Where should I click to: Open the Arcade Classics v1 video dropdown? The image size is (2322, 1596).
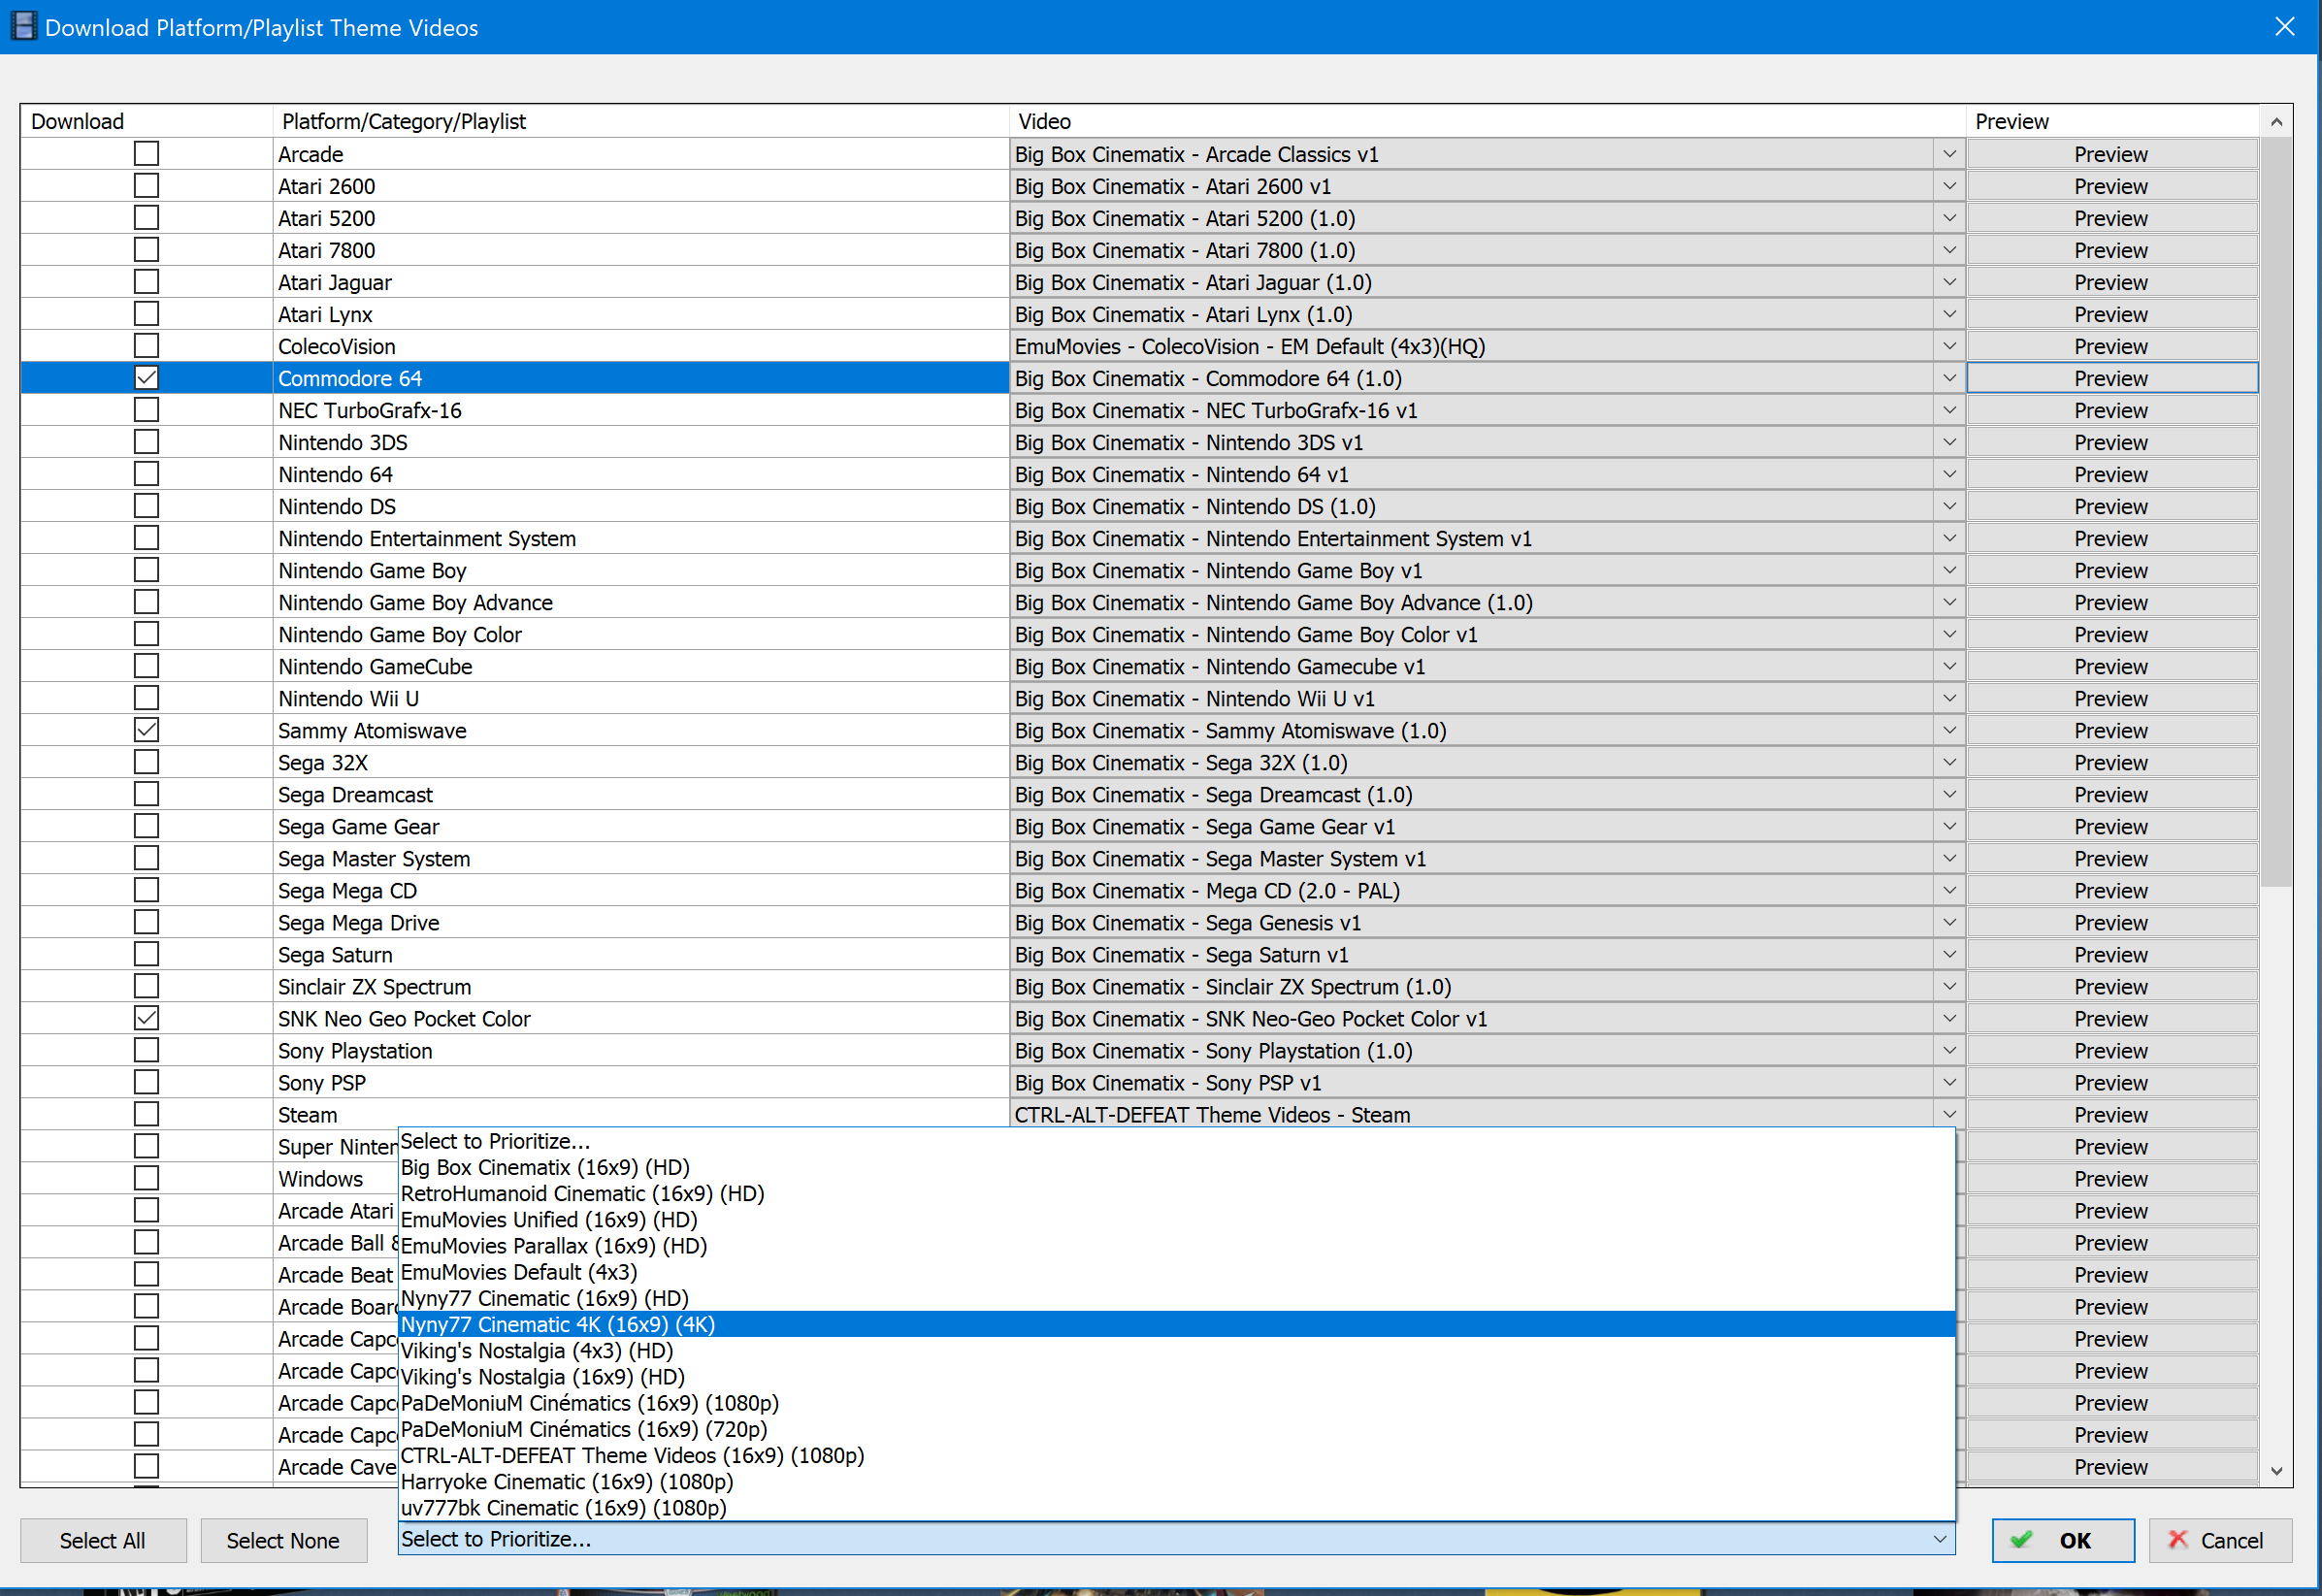pyautogui.click(x=1949, y=154)
